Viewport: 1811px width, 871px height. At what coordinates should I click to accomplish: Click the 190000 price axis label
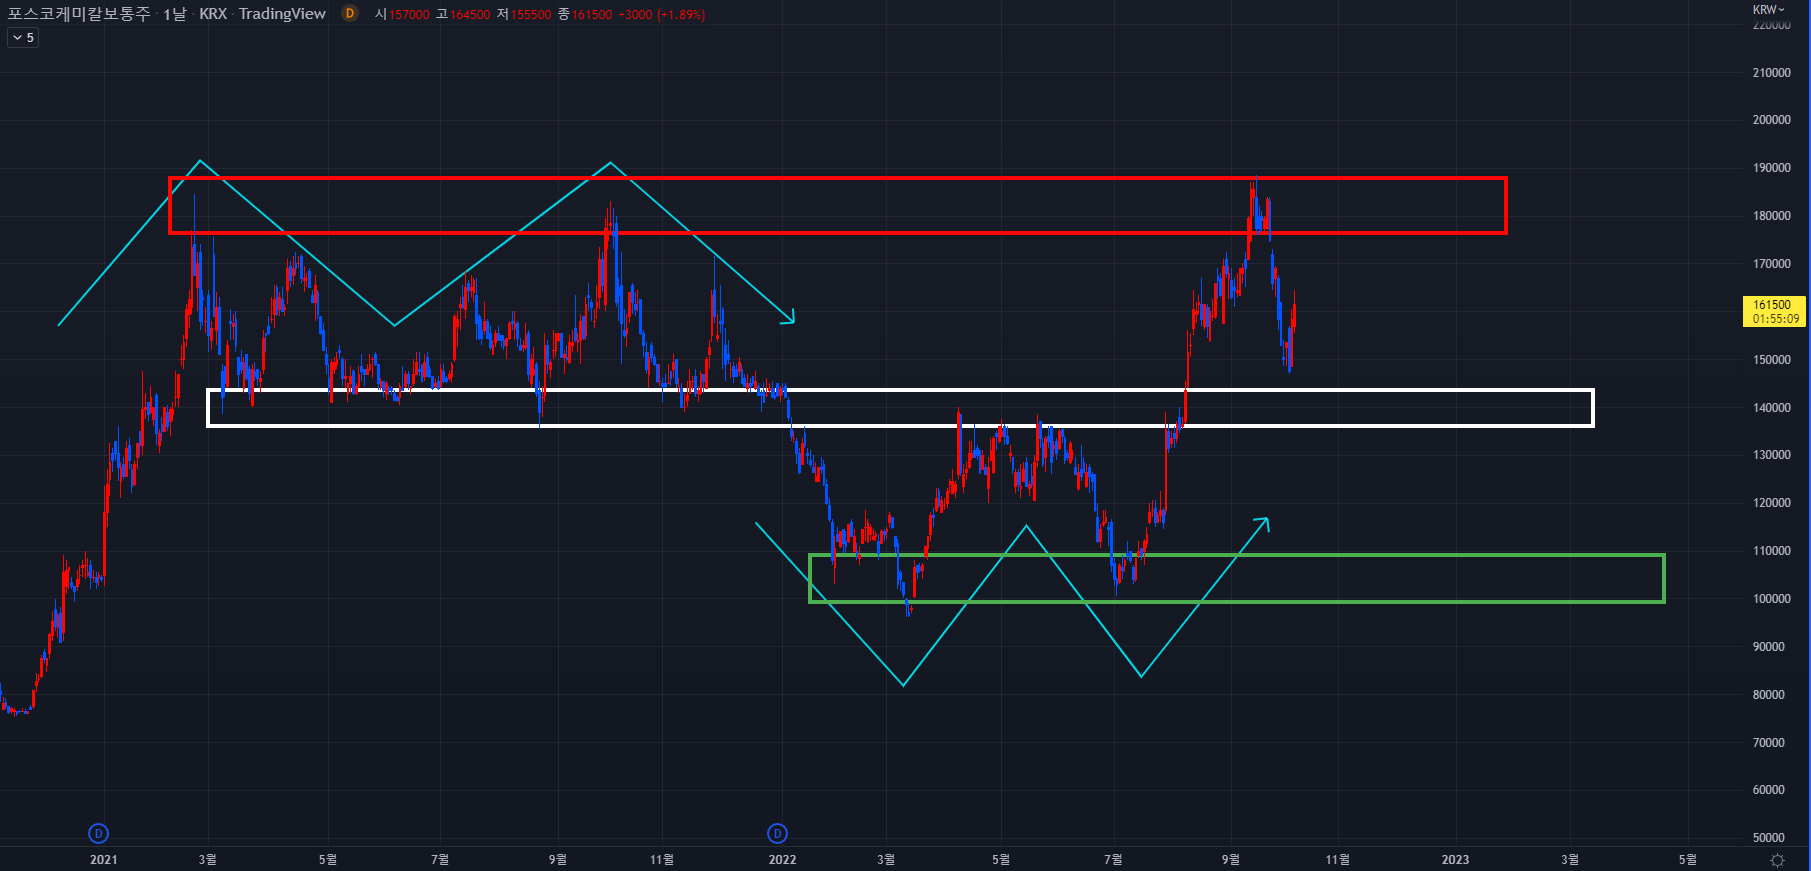(x=1771, y=168)
